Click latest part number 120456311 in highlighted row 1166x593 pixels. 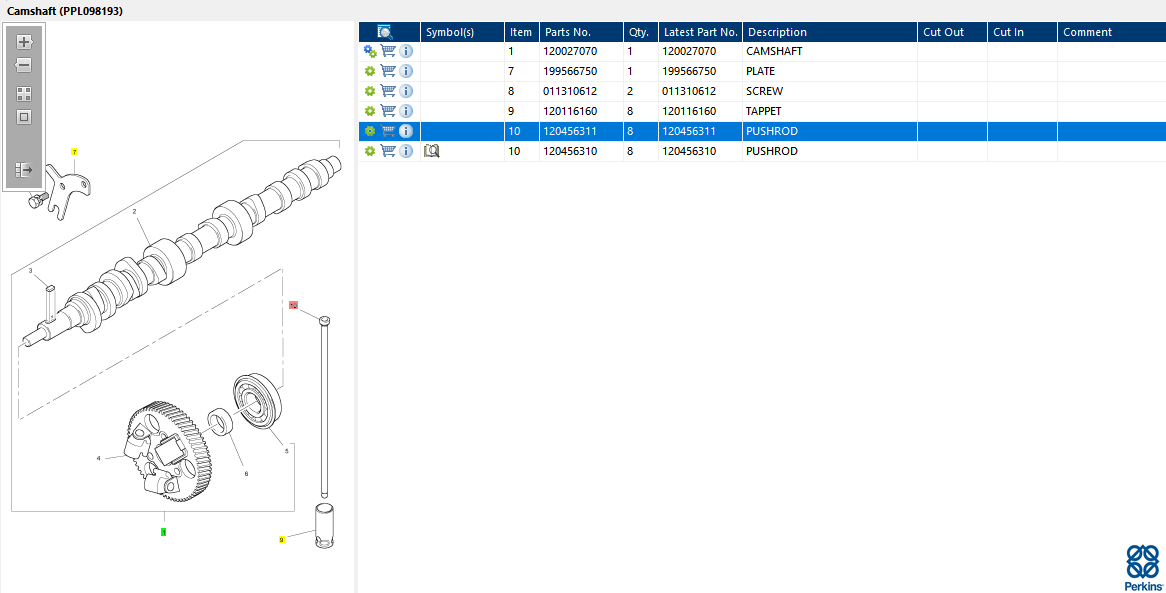(689, 131)
